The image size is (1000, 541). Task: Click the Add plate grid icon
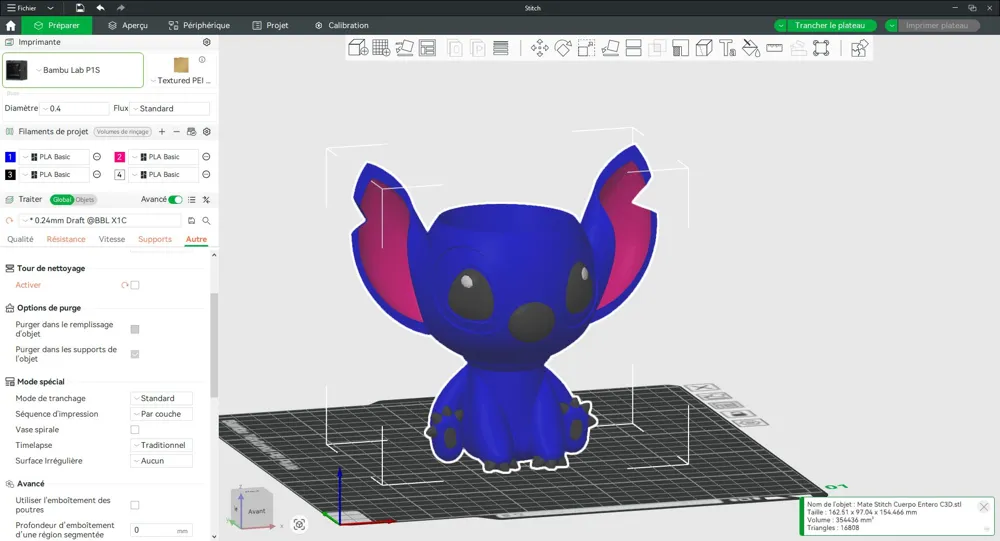381,48
